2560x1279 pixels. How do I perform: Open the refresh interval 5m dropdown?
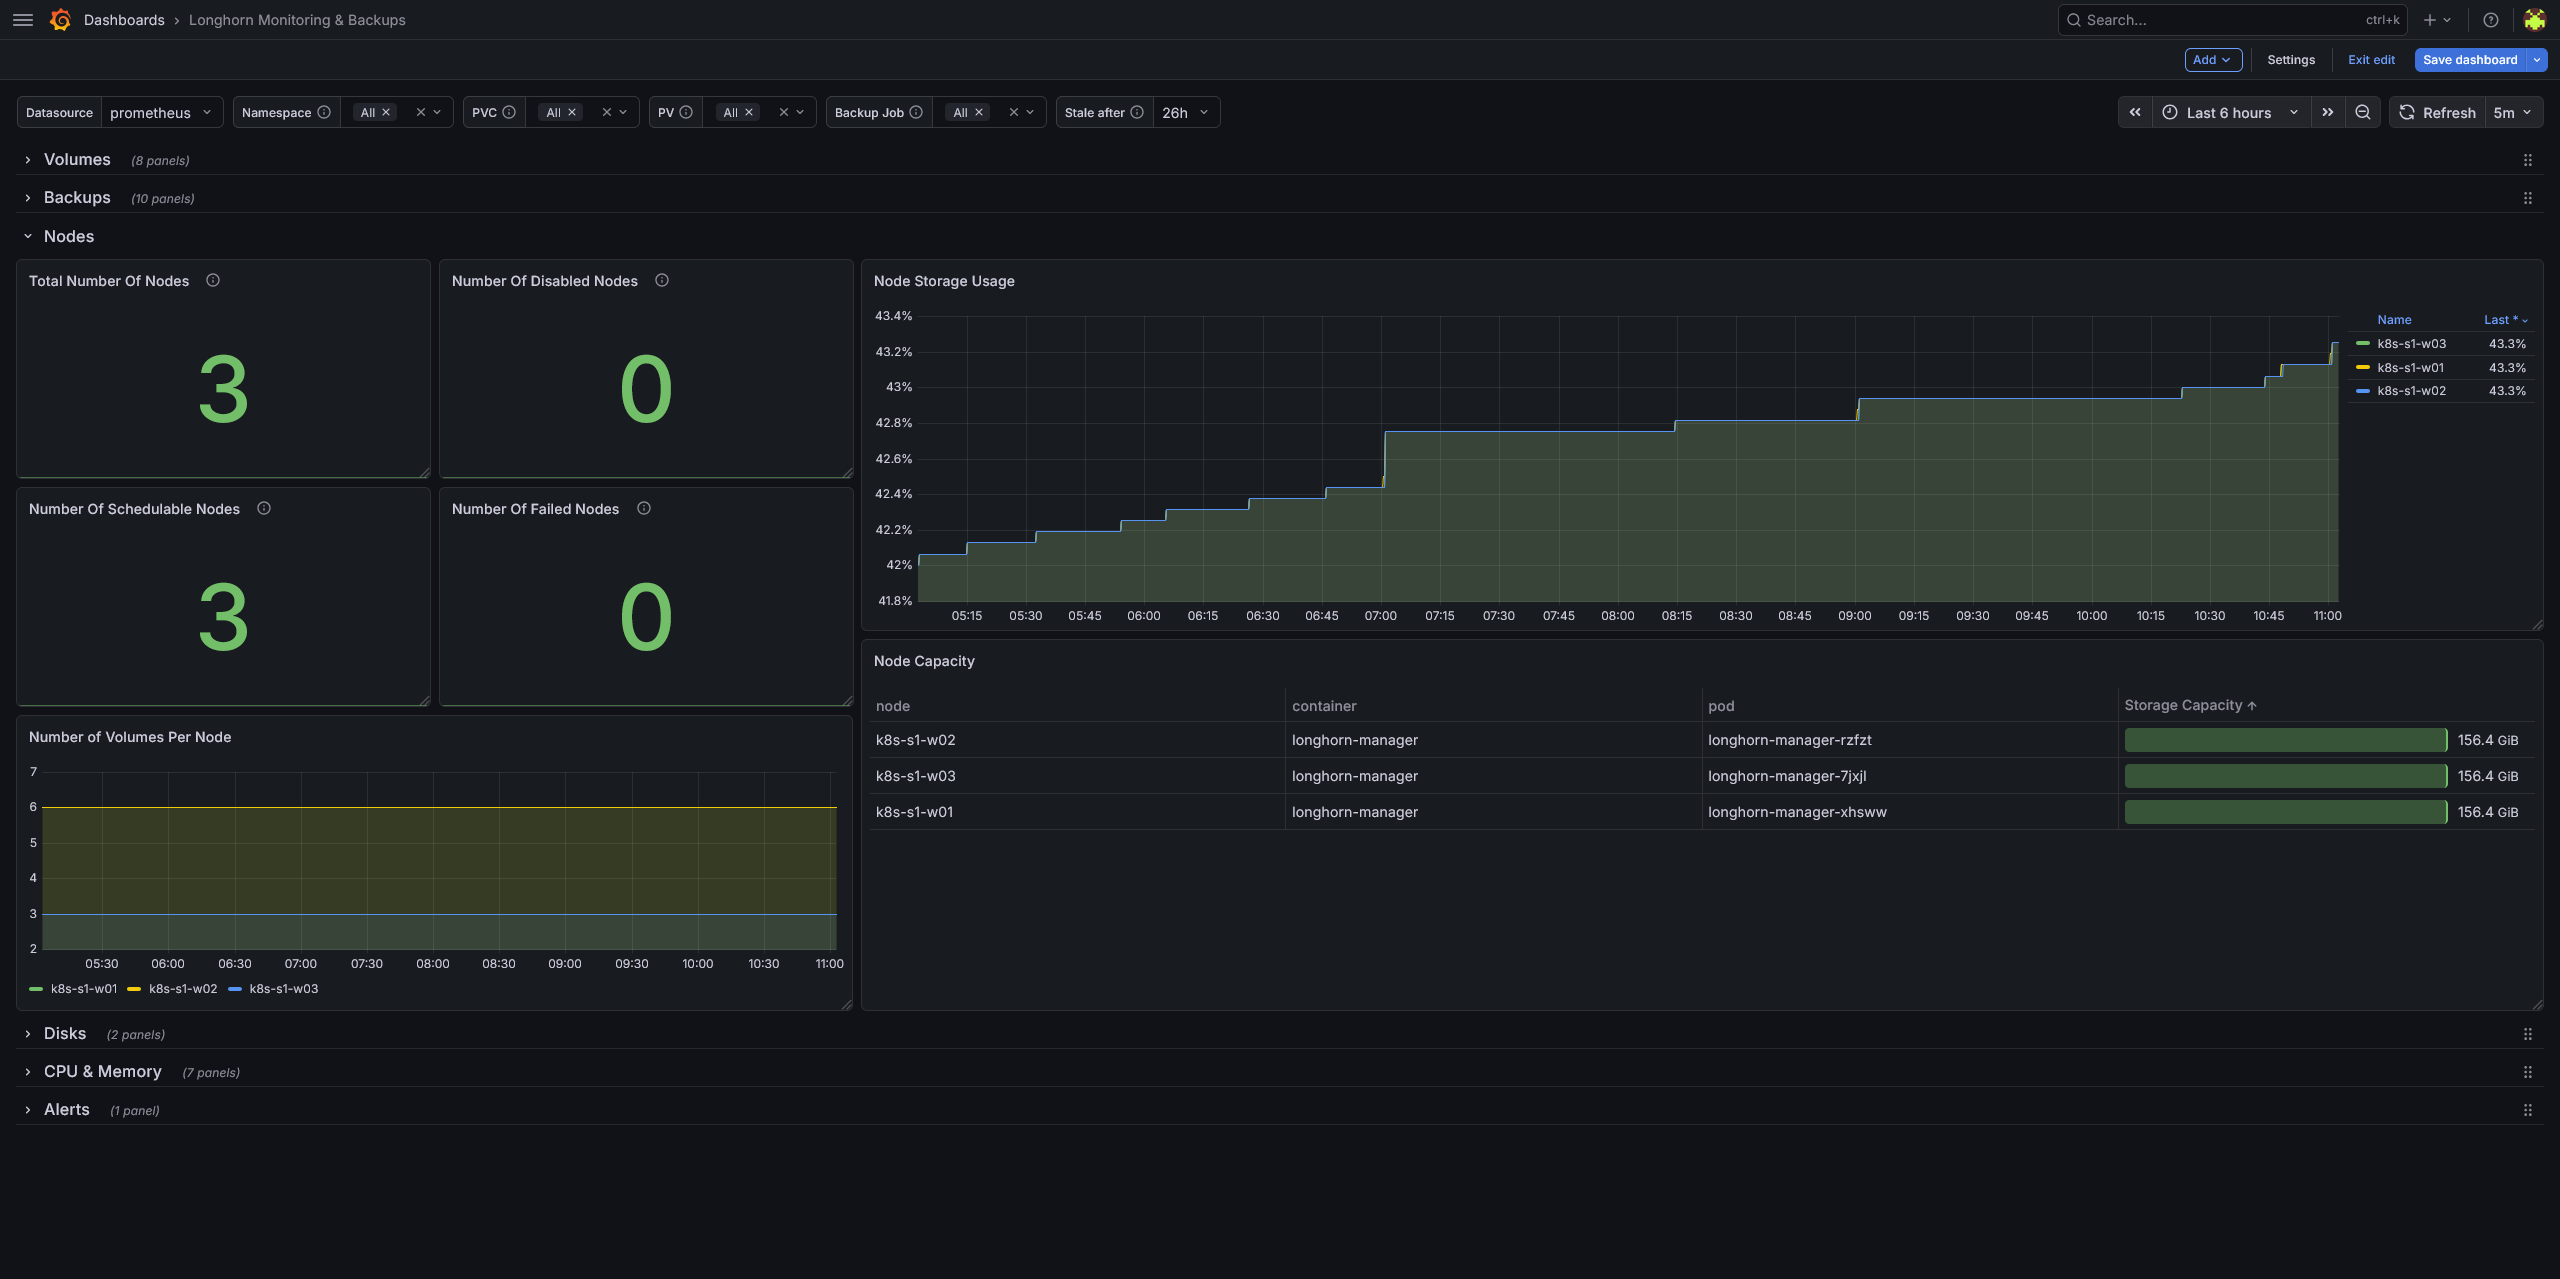[x=2512, y=113]
